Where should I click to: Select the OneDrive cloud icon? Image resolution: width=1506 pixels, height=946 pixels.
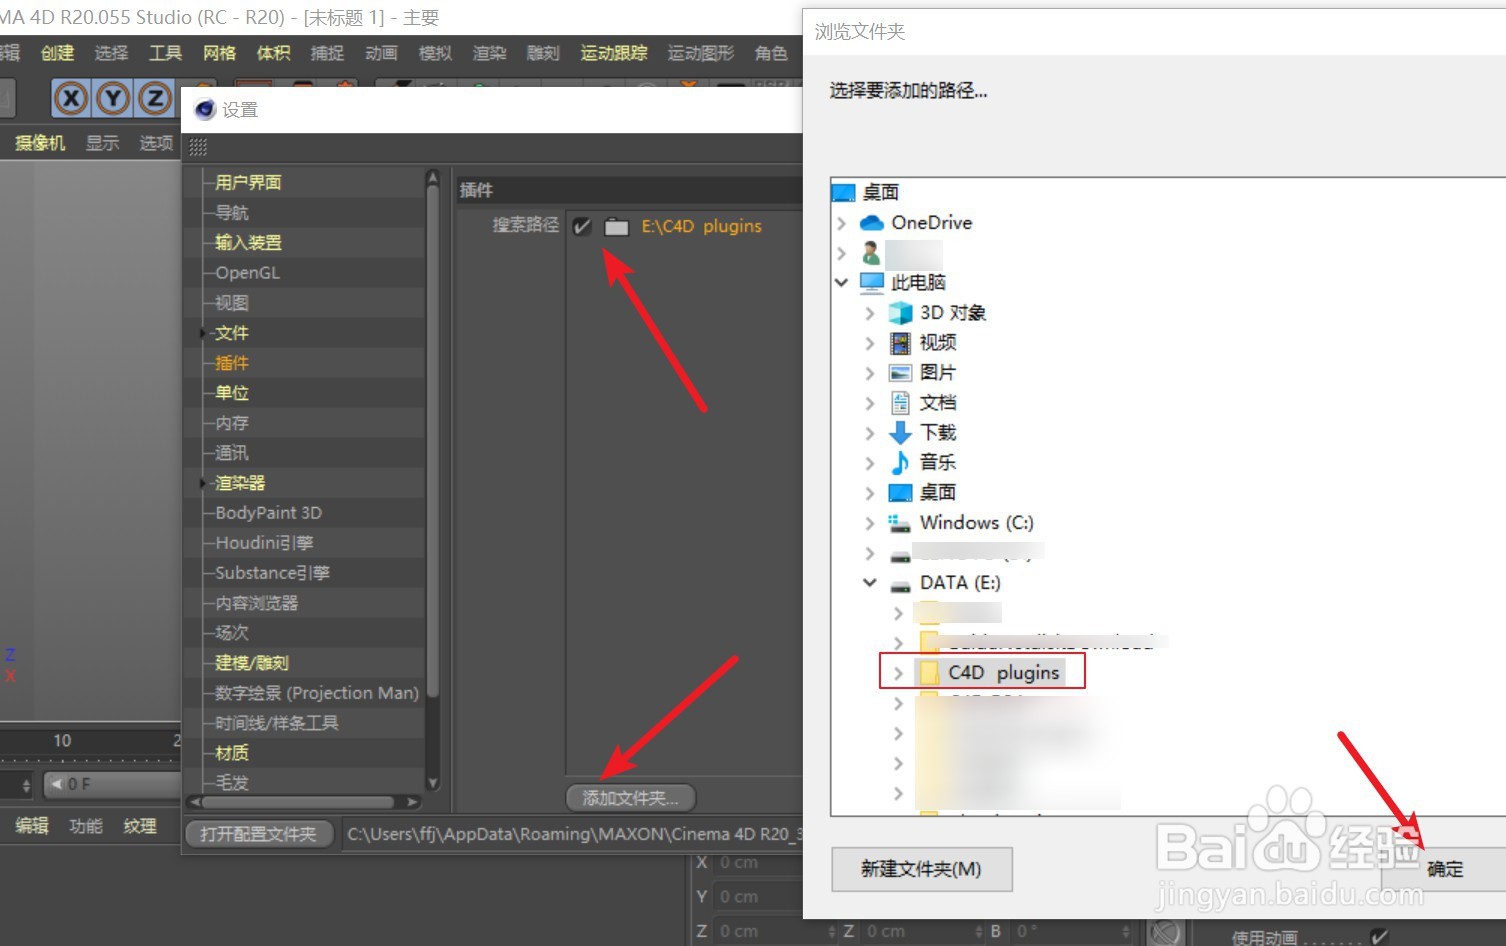tap(872, 223)
